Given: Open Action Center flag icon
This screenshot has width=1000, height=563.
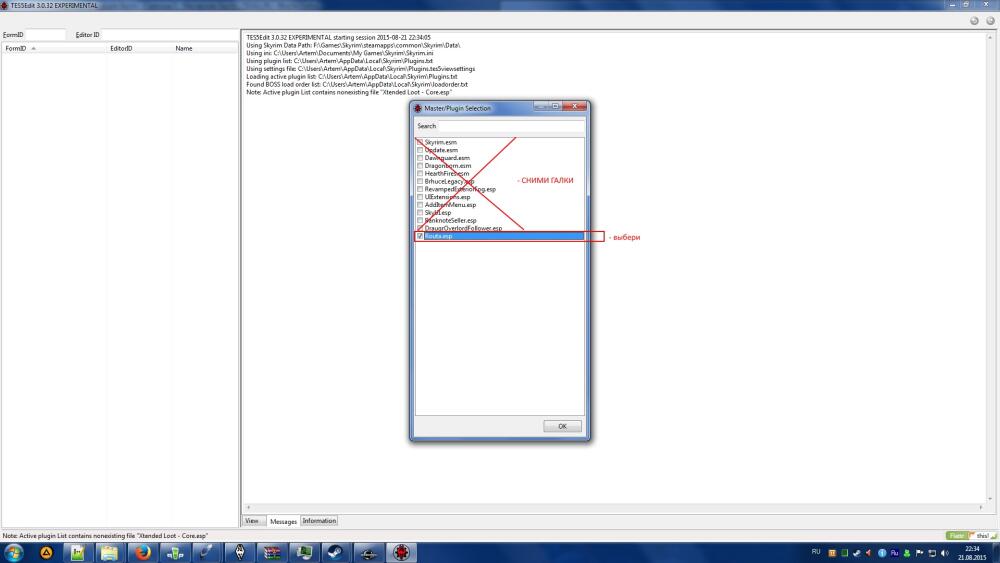Looking at the screenshot, I should 919,553.
